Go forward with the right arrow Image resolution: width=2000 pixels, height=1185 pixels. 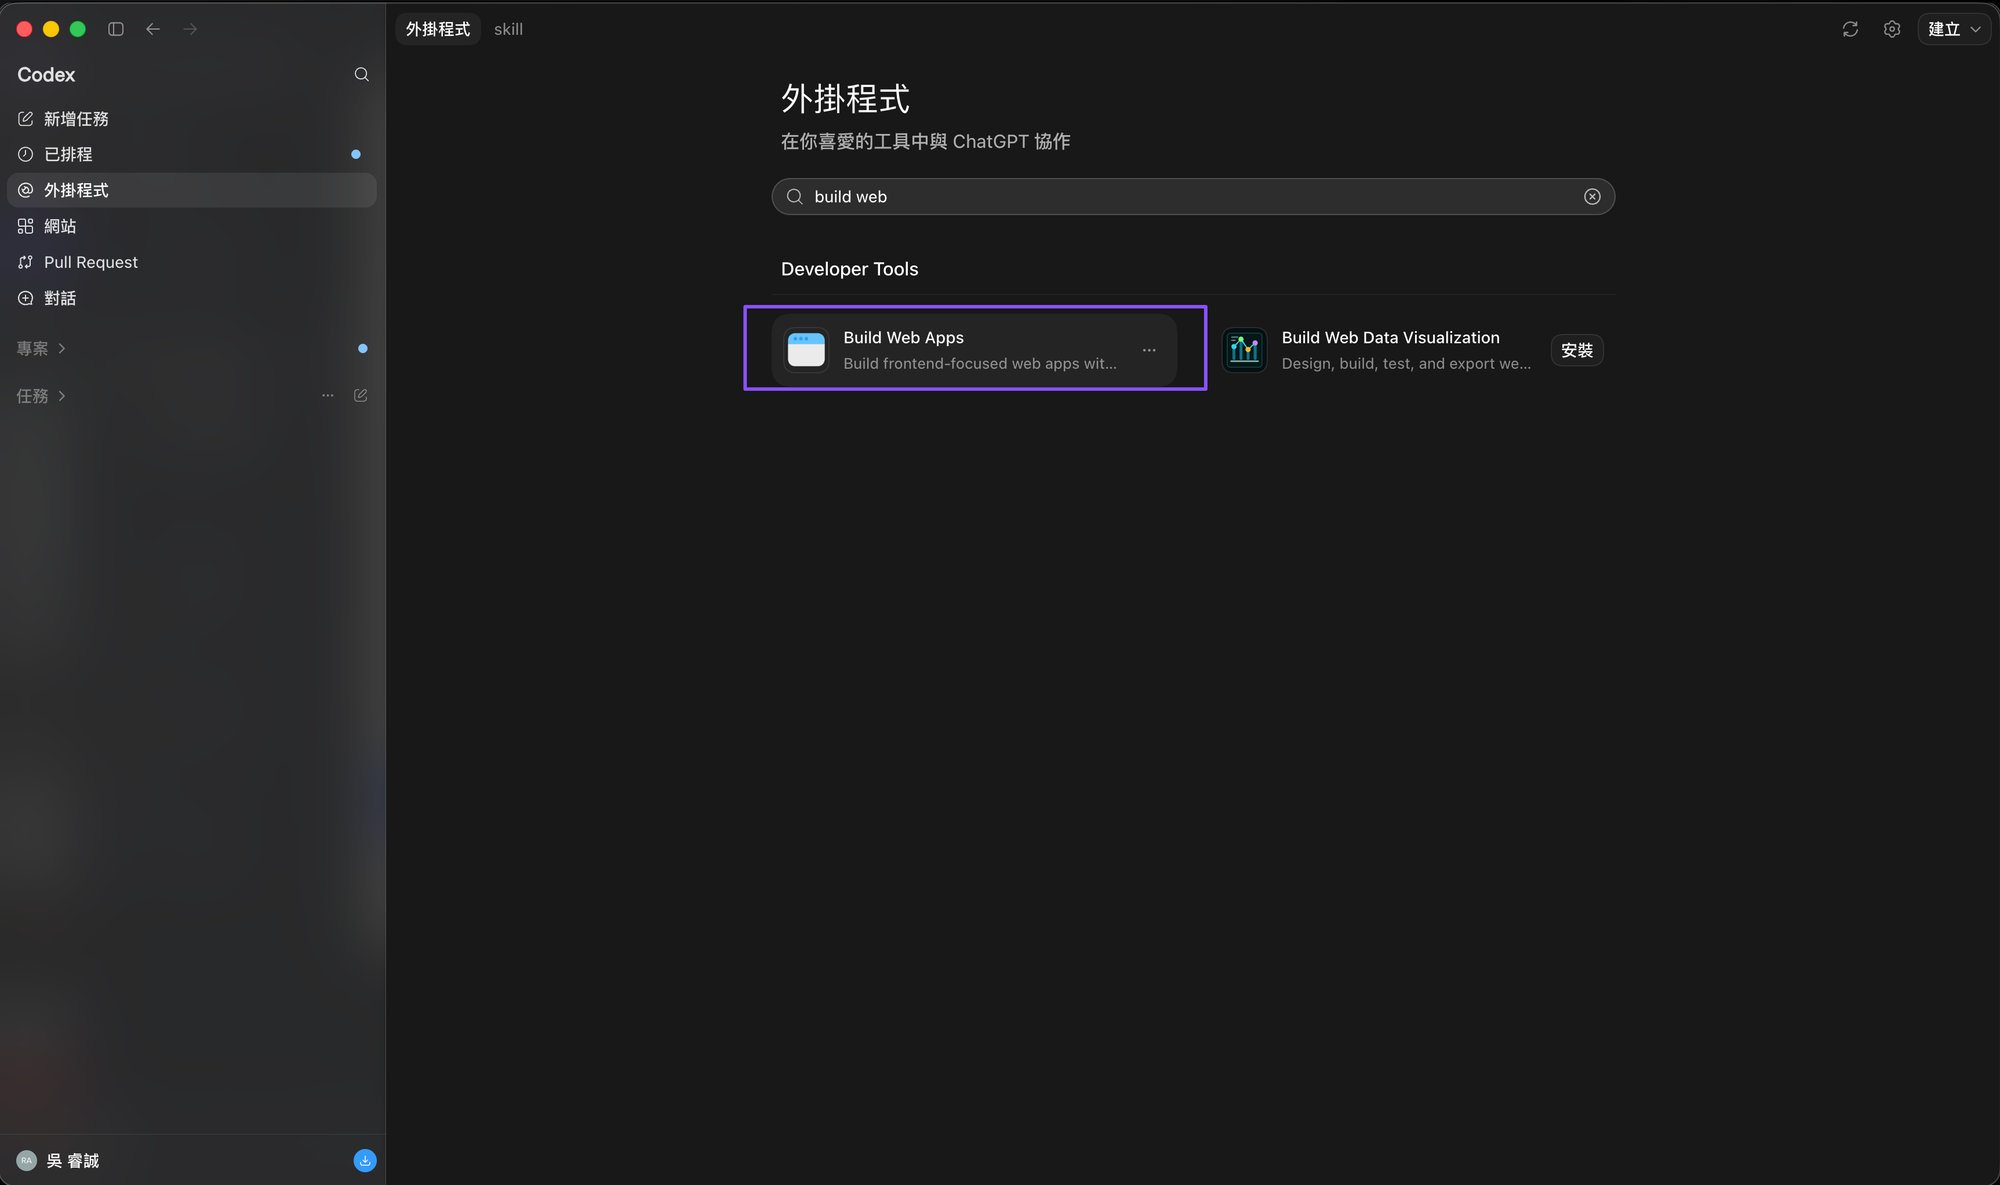point(190,29)
